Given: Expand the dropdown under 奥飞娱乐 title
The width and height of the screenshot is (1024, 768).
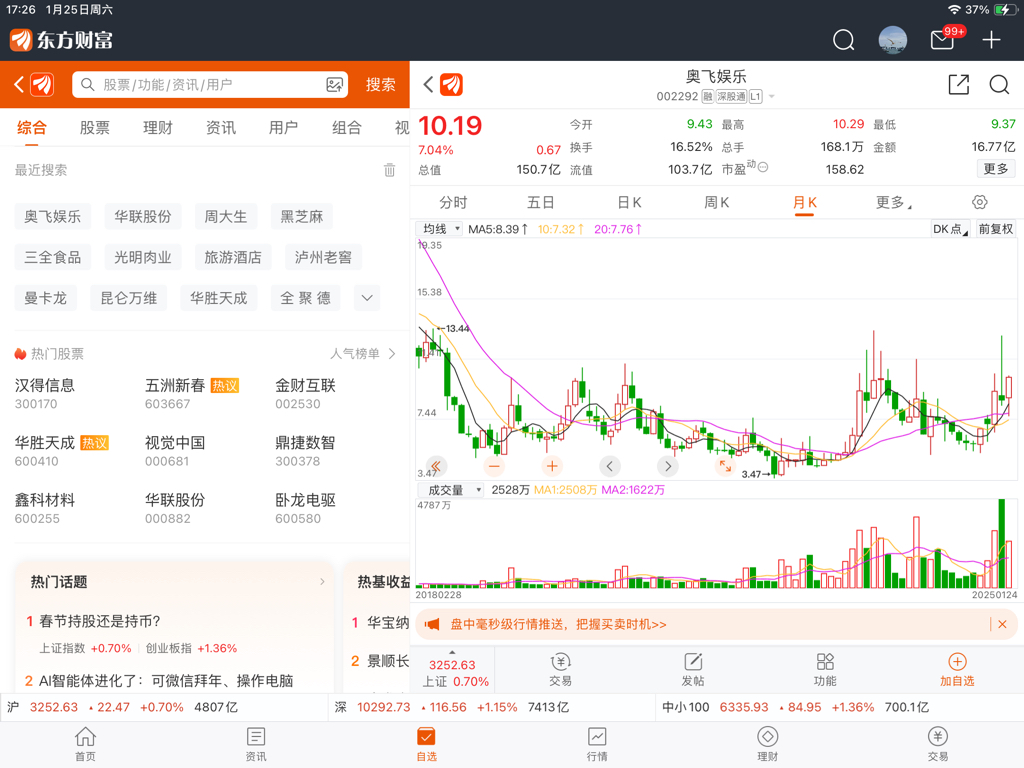Looking at the screenshot, I should (x=771, y=97).
